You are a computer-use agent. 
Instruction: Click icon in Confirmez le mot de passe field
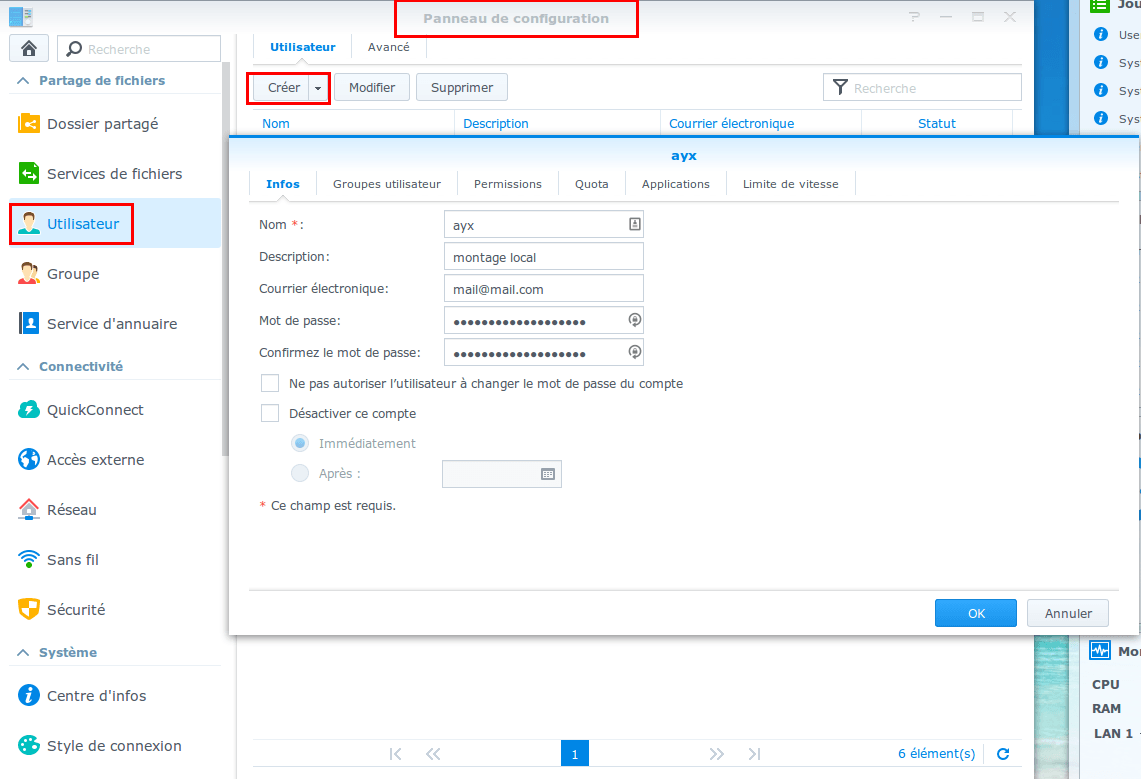[635, 352]
